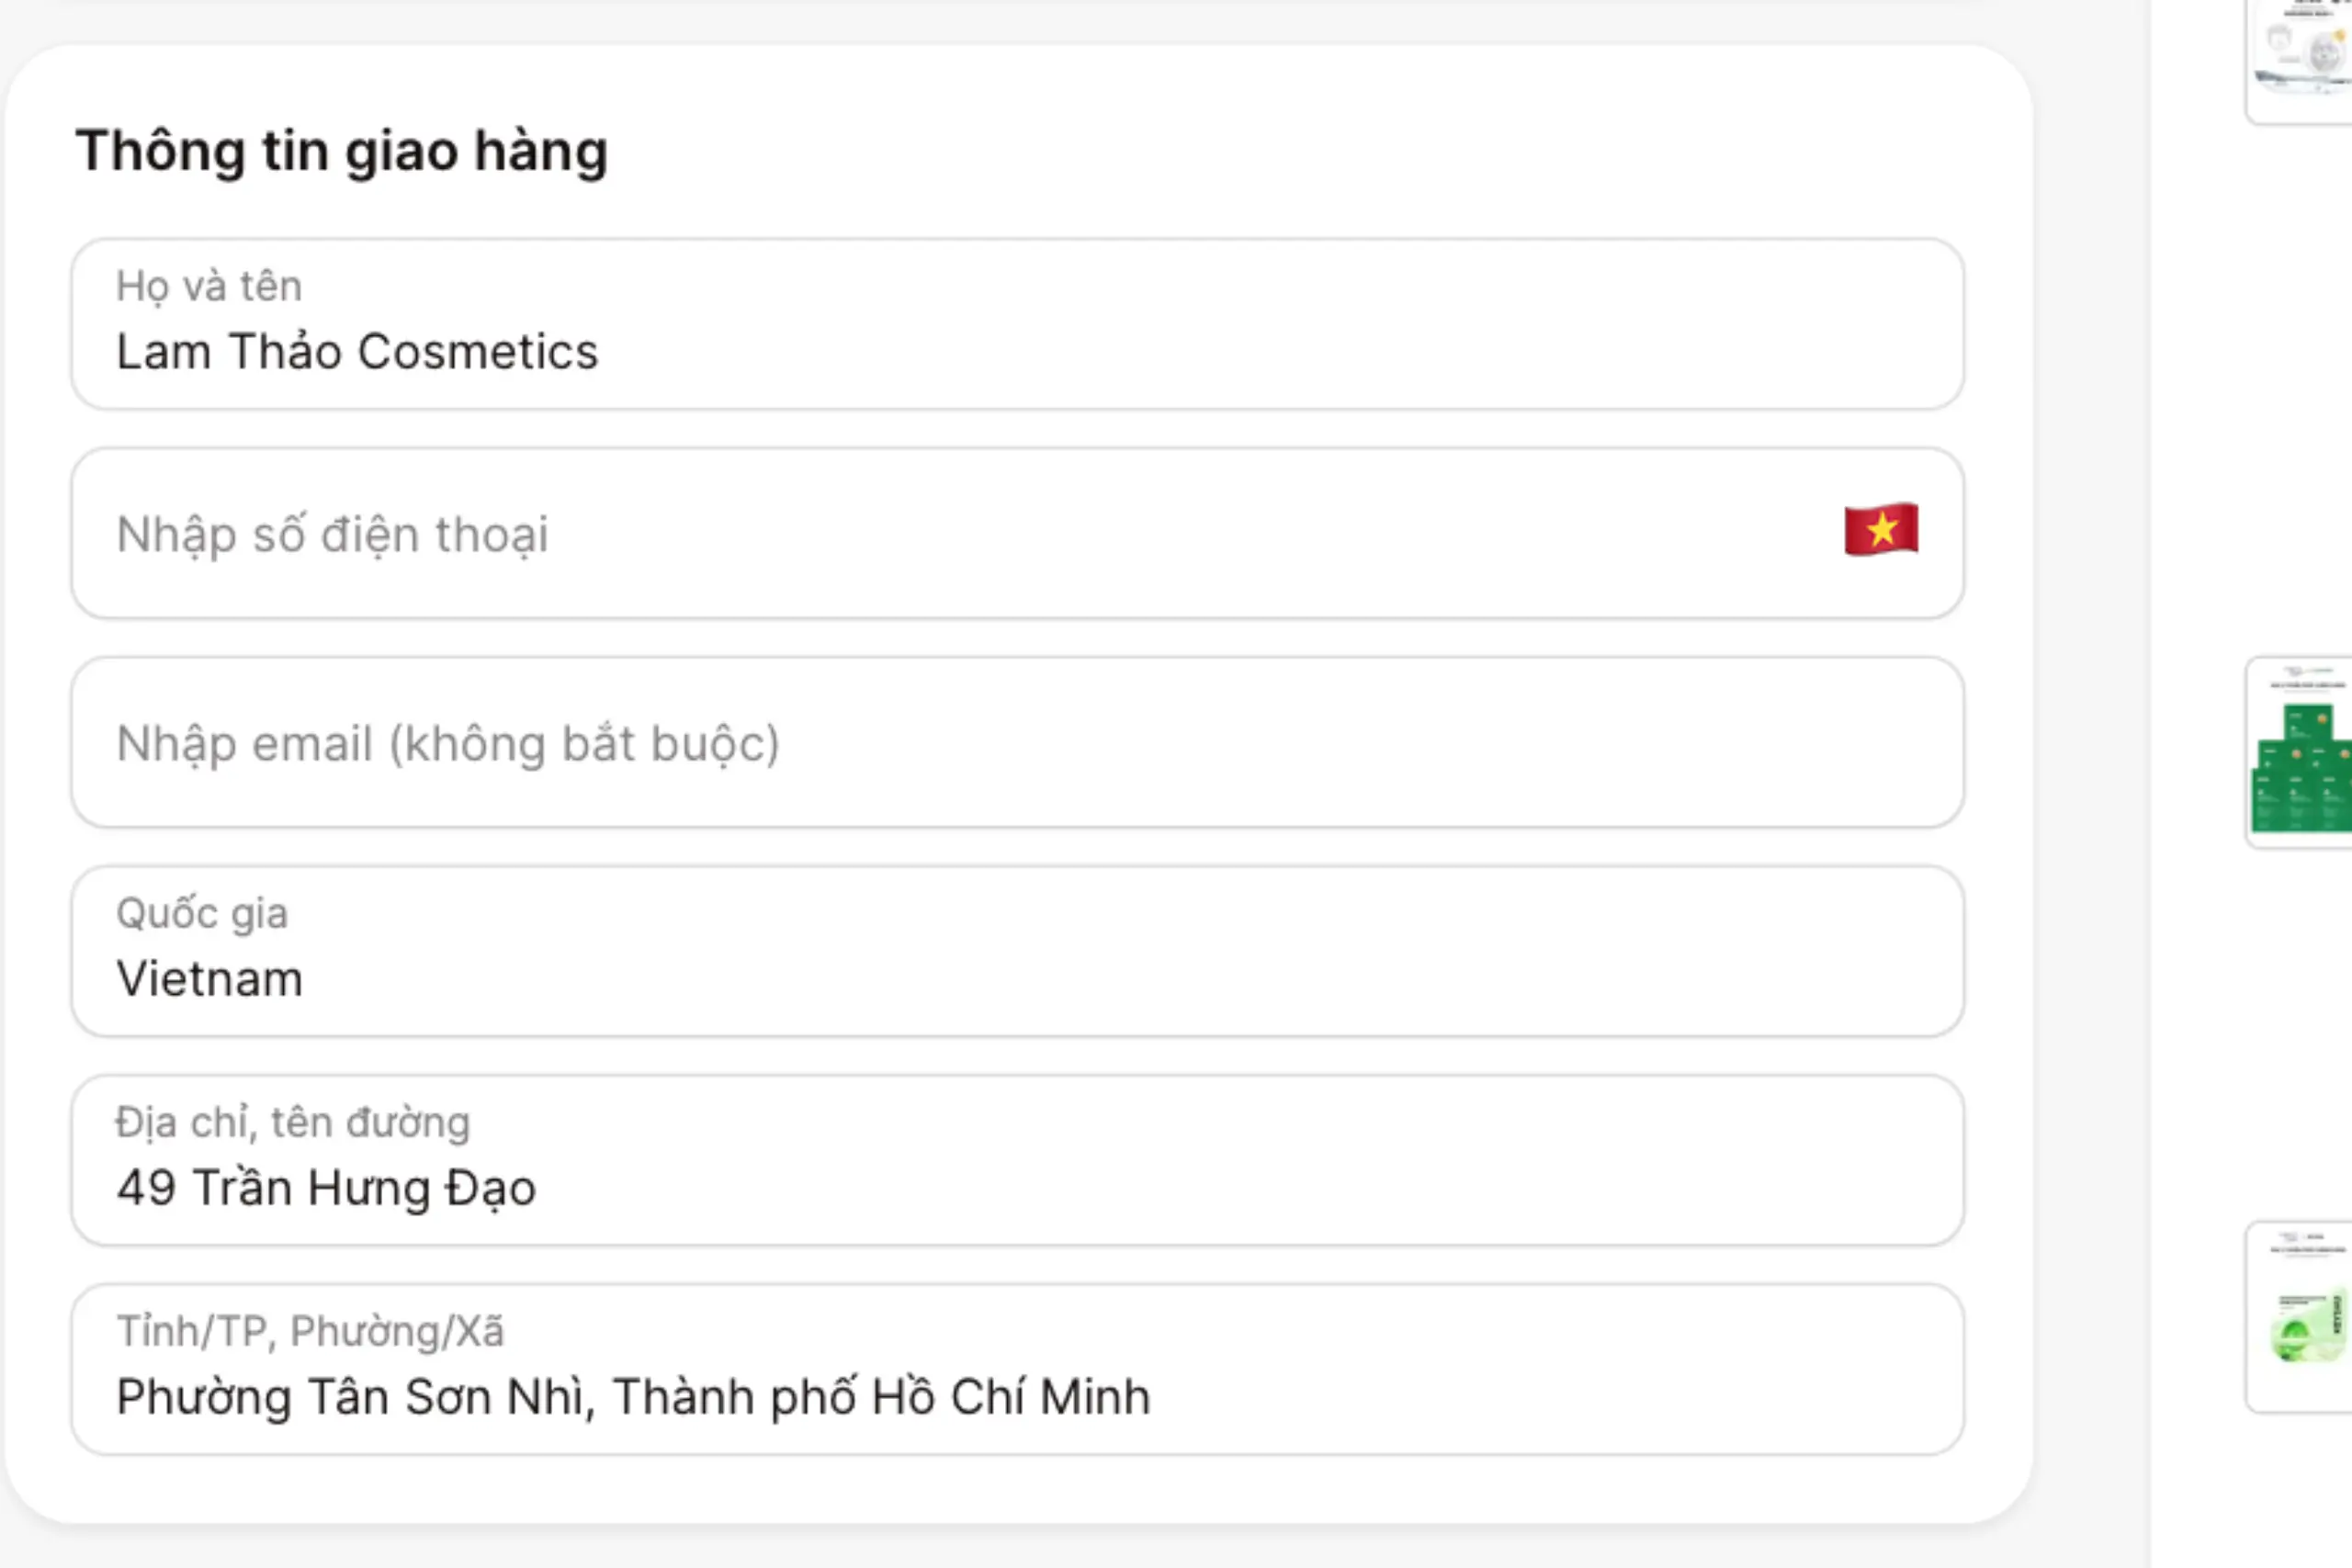Click the 'Thông tin giao hàng' heading
This screenshot has height=1568, width=2352.
(x=343, y=150)
